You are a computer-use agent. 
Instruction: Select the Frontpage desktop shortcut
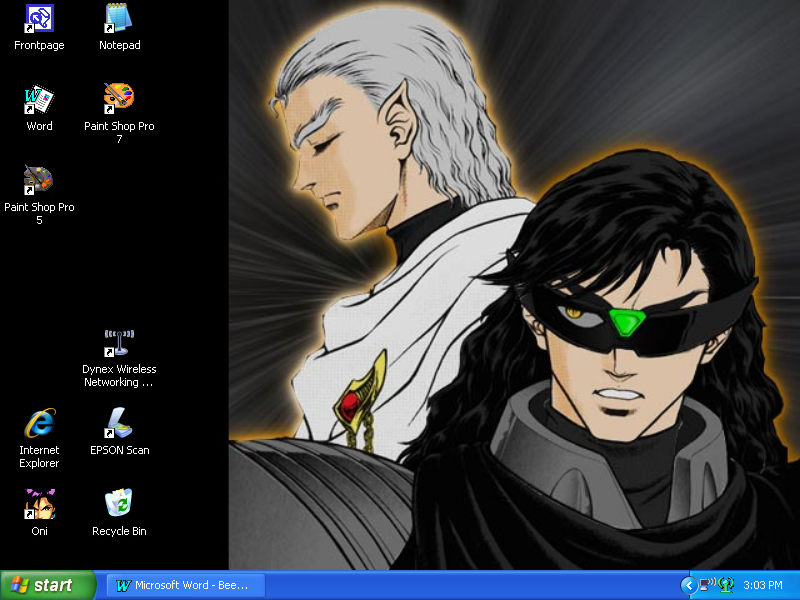point(39,28)
